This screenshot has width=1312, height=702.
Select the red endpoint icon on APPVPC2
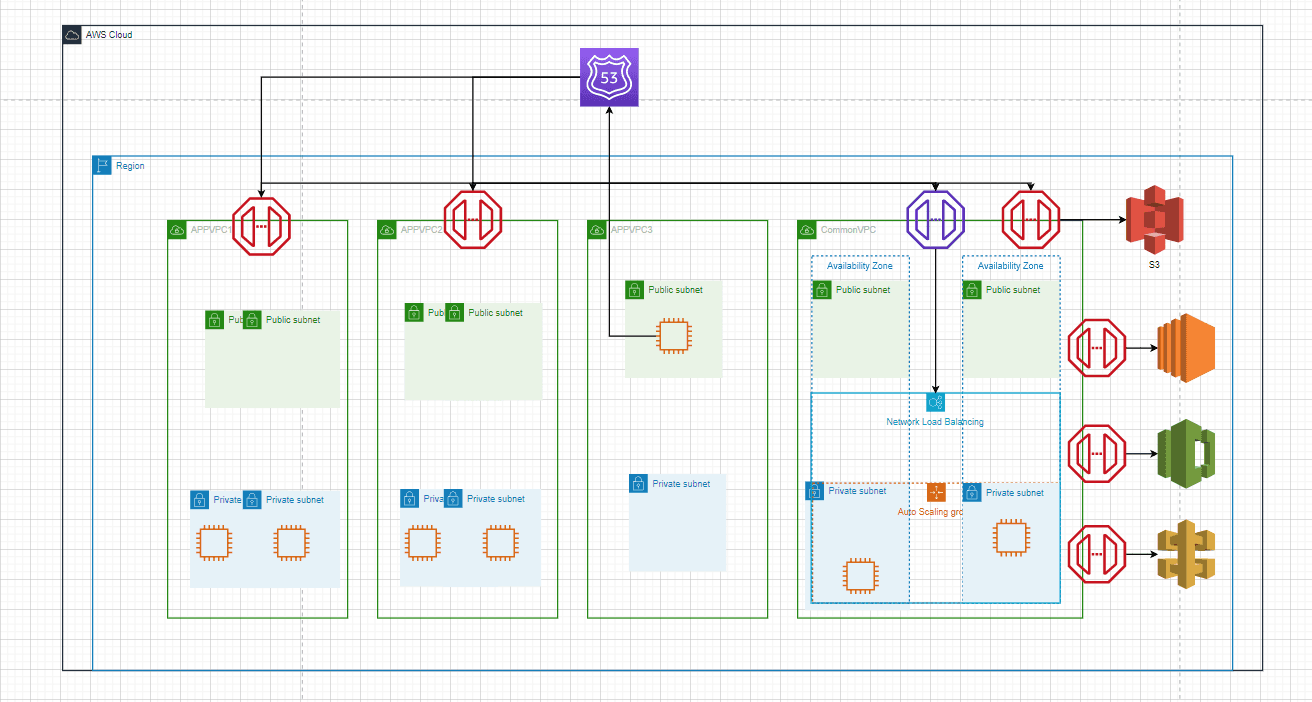tap(472, 220)
